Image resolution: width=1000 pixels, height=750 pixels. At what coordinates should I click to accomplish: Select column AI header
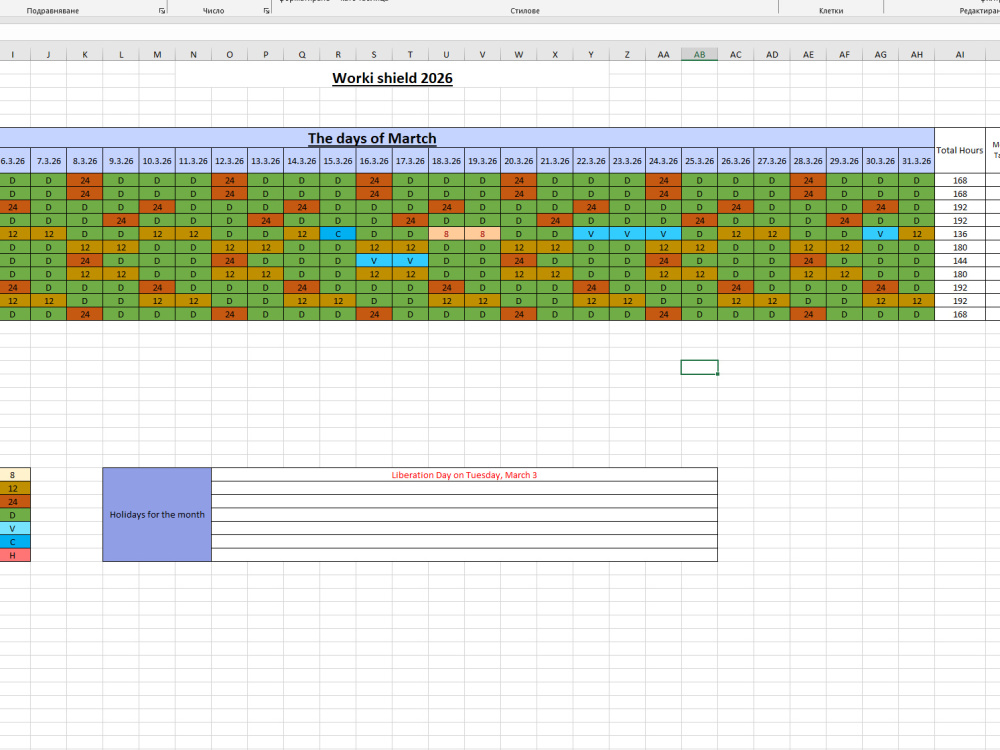(960, 55)
